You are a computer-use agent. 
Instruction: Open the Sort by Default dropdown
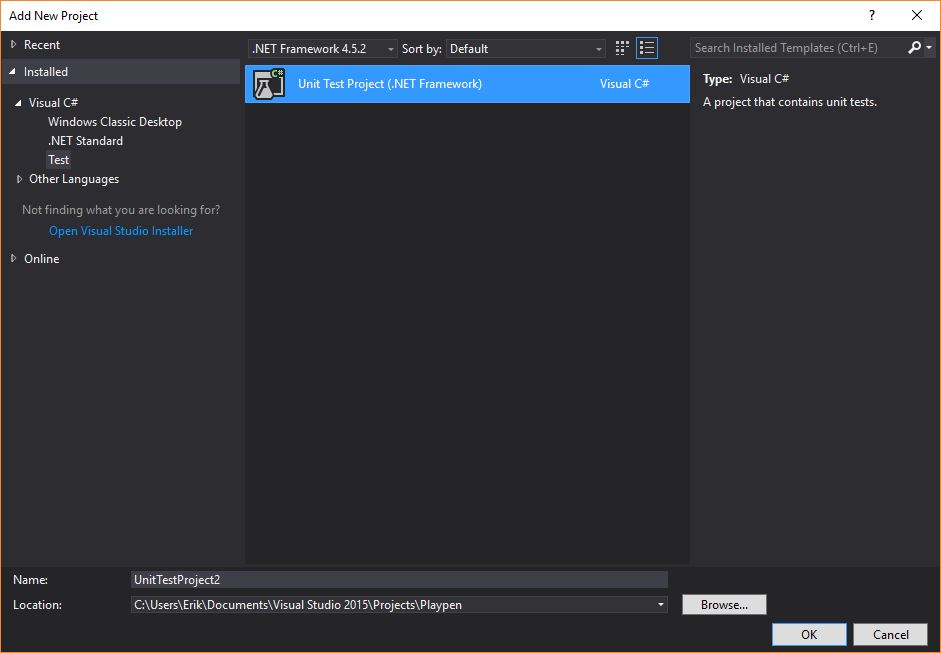click(526, 49)
